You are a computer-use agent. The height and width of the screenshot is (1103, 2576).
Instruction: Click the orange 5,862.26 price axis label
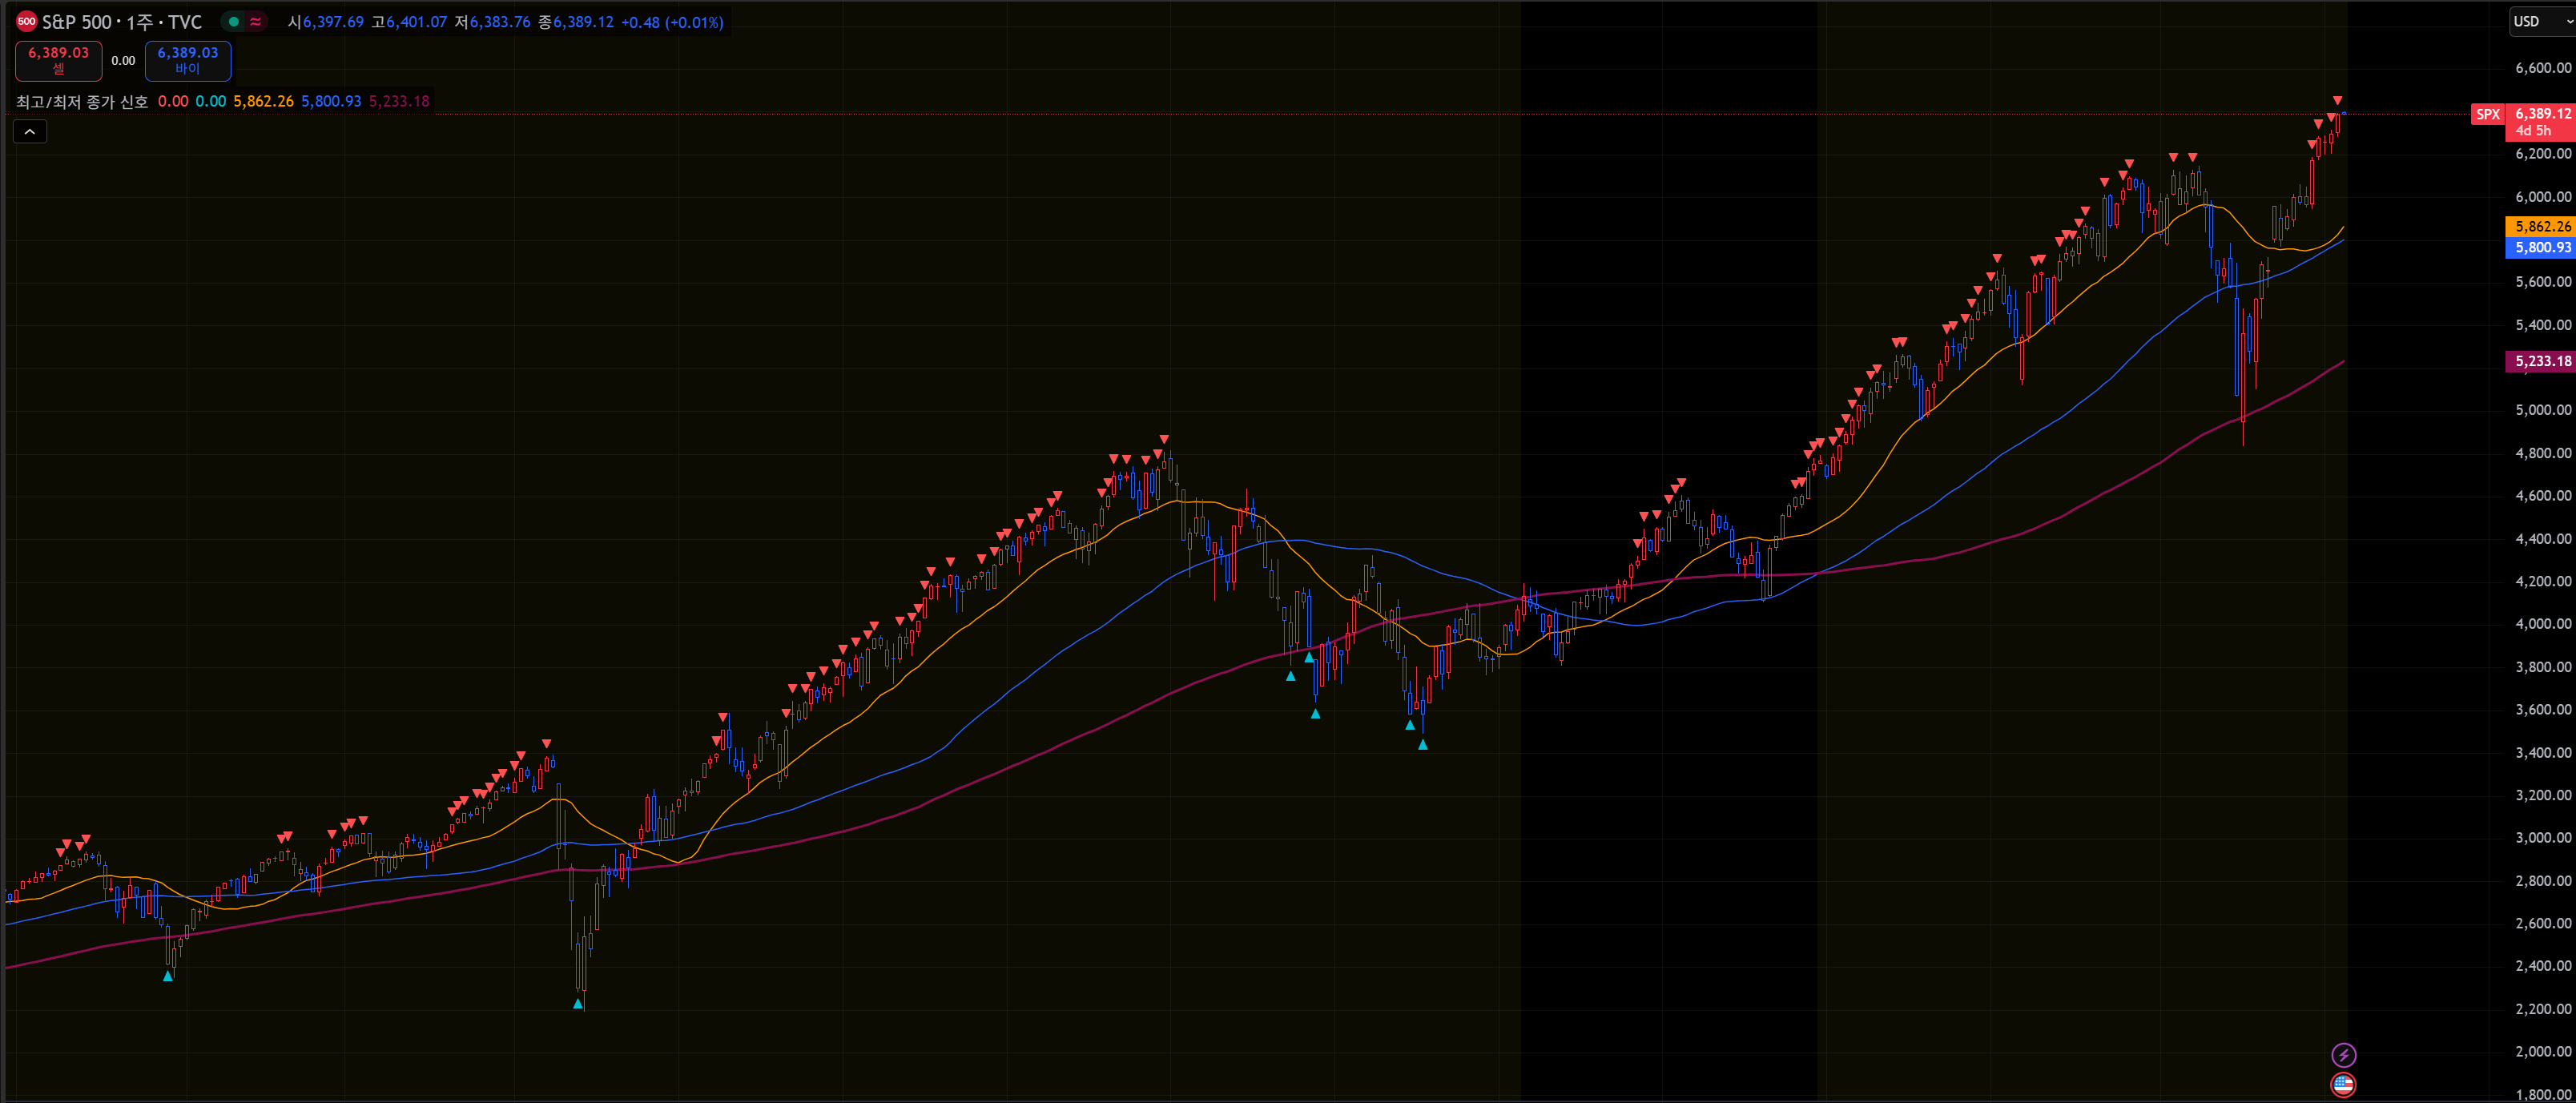[x=2541, y=226]
